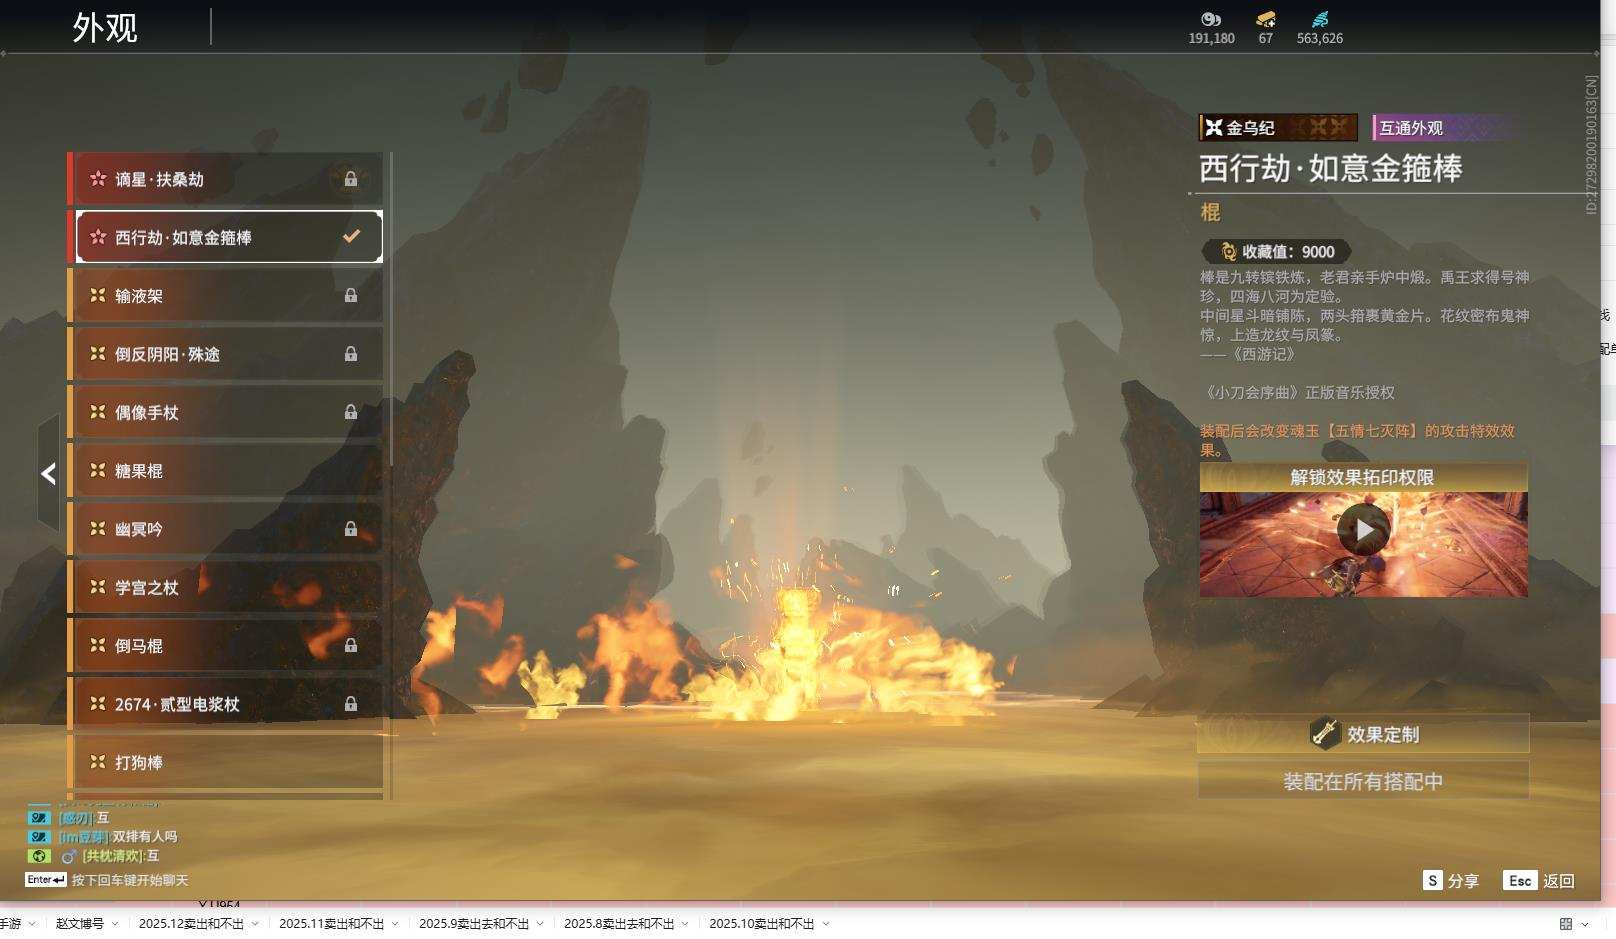
Task: Click the lock icon on 摘星·扶桑劫
Action: [351, 179]
